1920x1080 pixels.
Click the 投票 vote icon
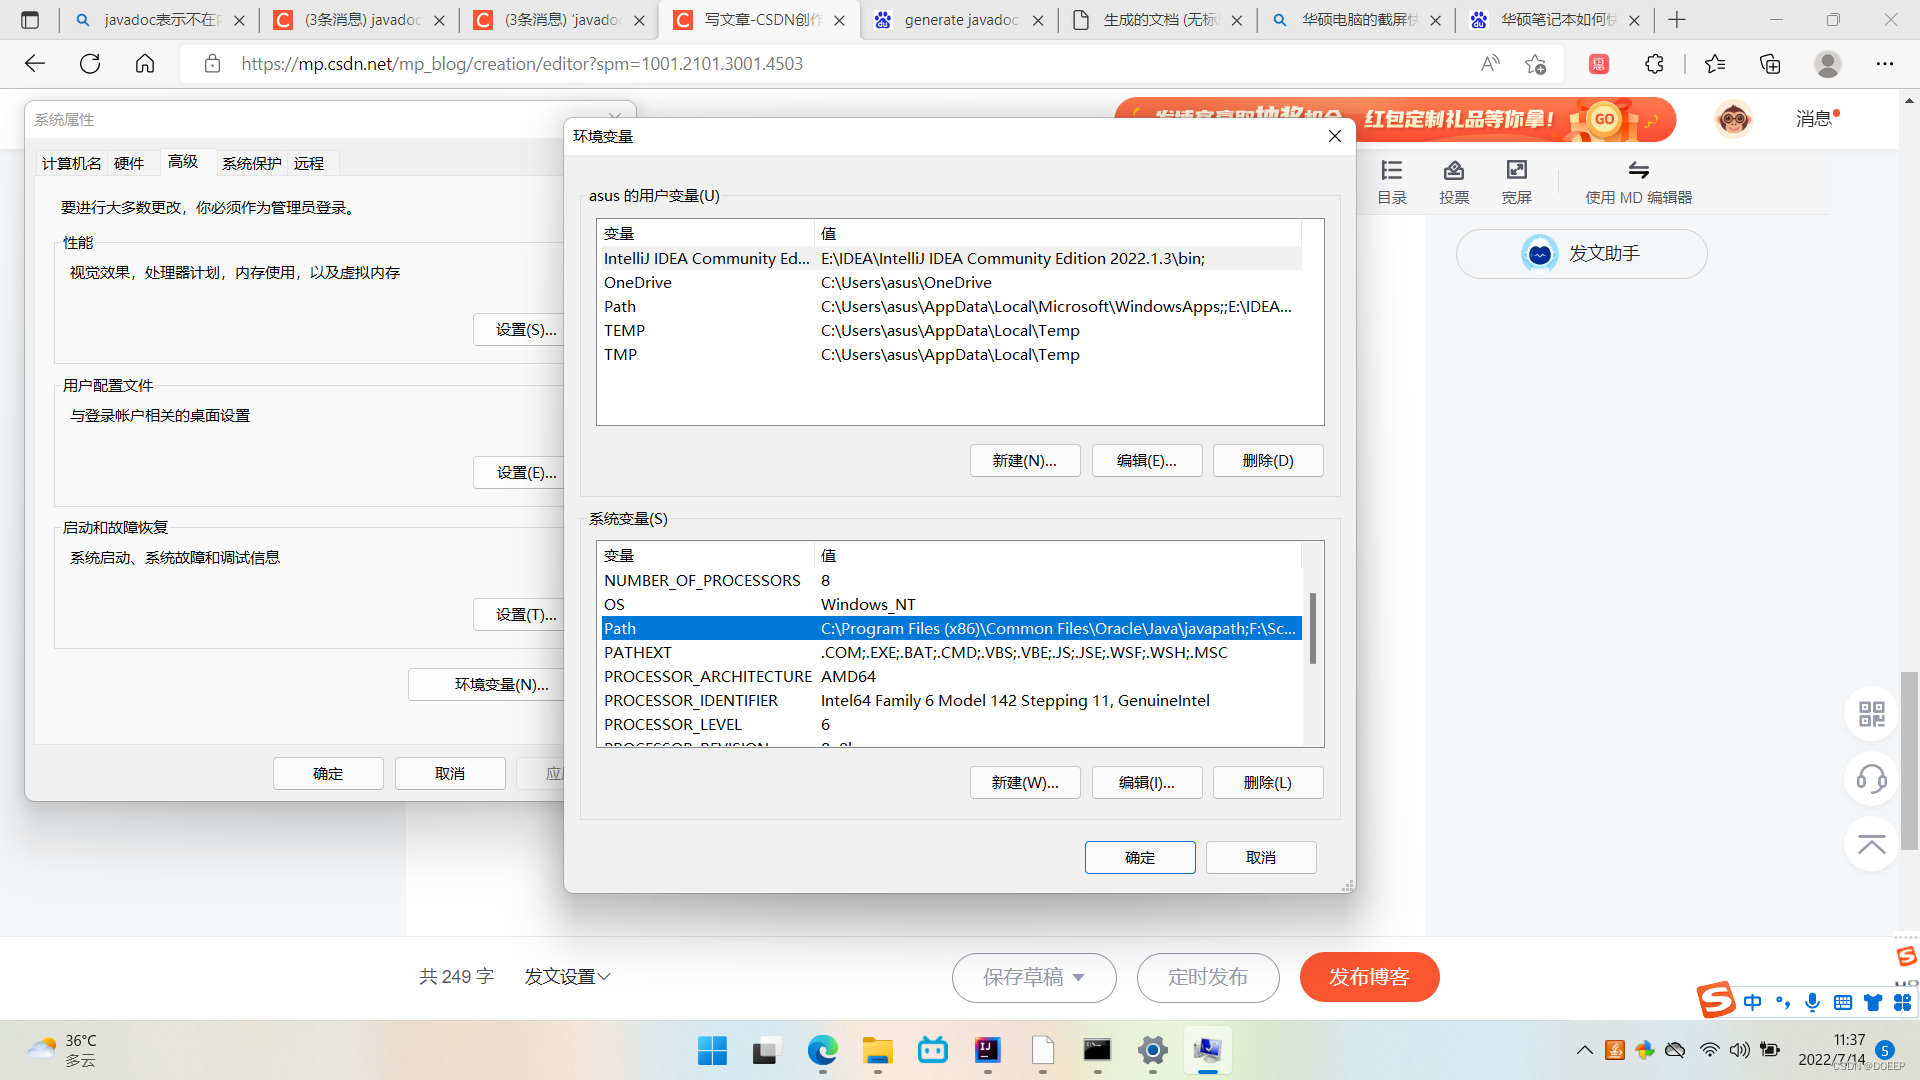click(x=1454, y=171)
